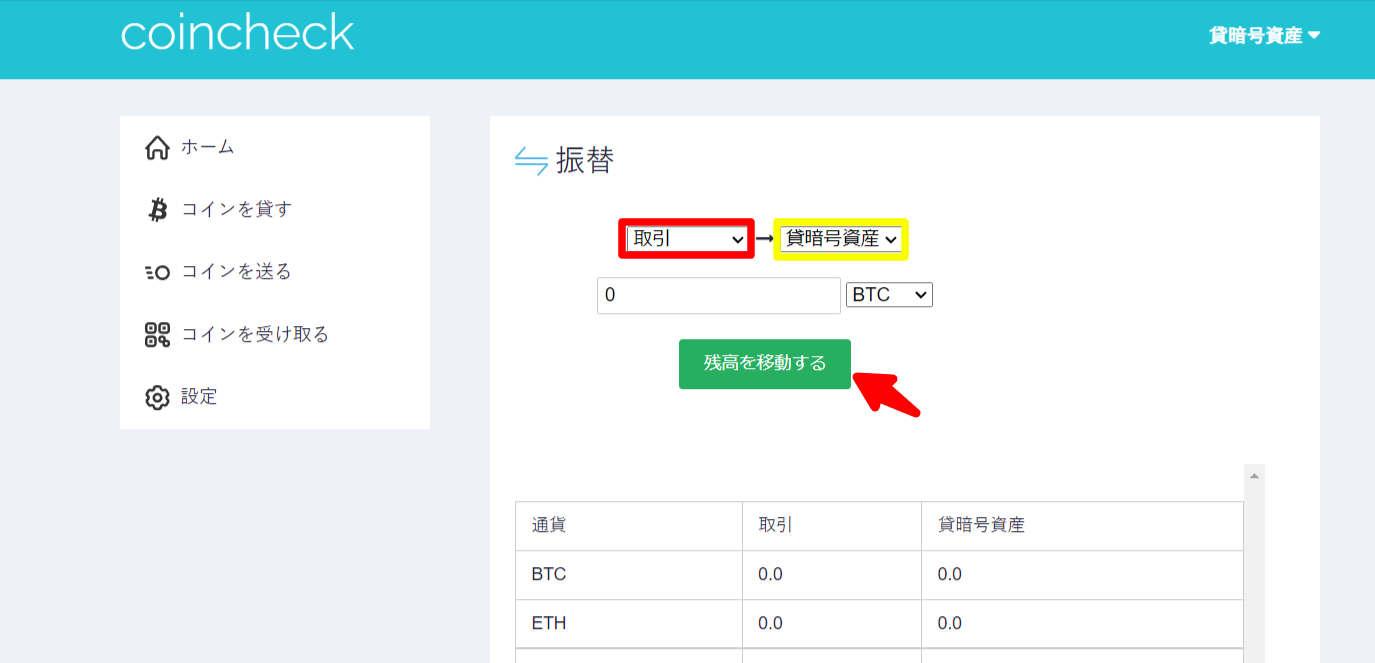This screenshot has height=663, width=1375.
Task: Click the 残高を移動する button
Action: pyautogui.click(x=764, y=364)
